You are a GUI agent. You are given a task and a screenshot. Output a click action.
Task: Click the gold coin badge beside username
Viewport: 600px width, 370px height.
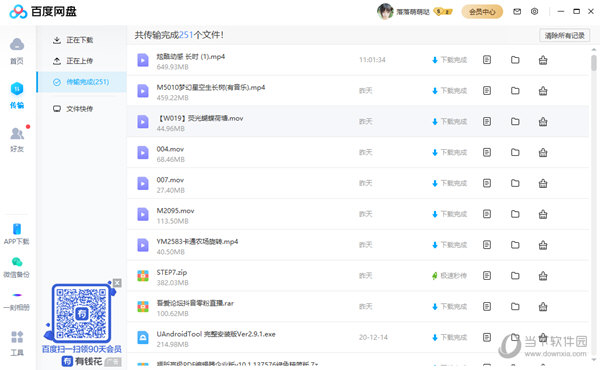tap(443, 12)
